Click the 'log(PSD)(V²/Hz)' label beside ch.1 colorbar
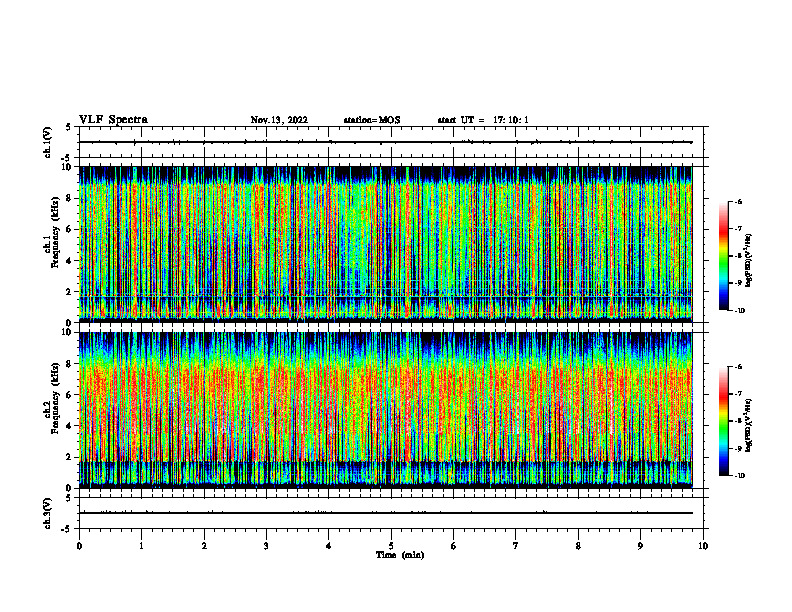 pyautogui.click(x=749, y=261)
